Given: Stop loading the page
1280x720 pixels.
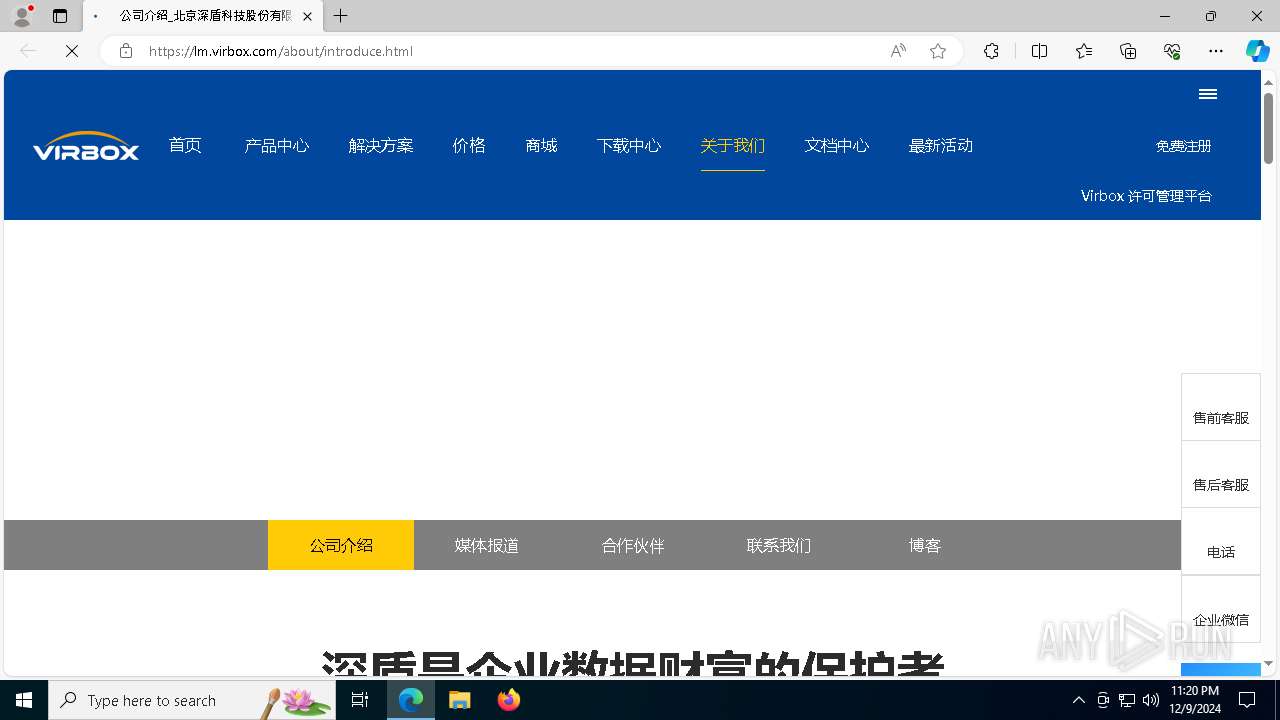Looking at the screenshot, I should [x=72, y=51].
